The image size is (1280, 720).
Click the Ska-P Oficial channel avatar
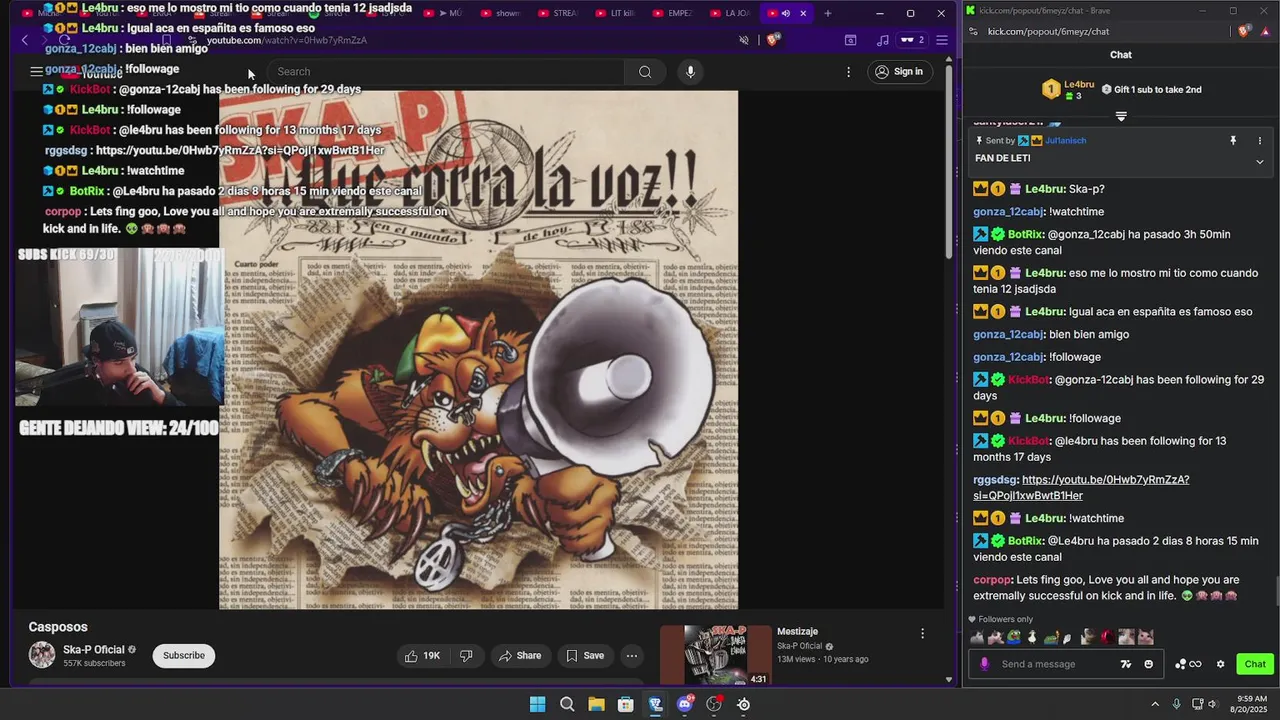tap(42, 655)
